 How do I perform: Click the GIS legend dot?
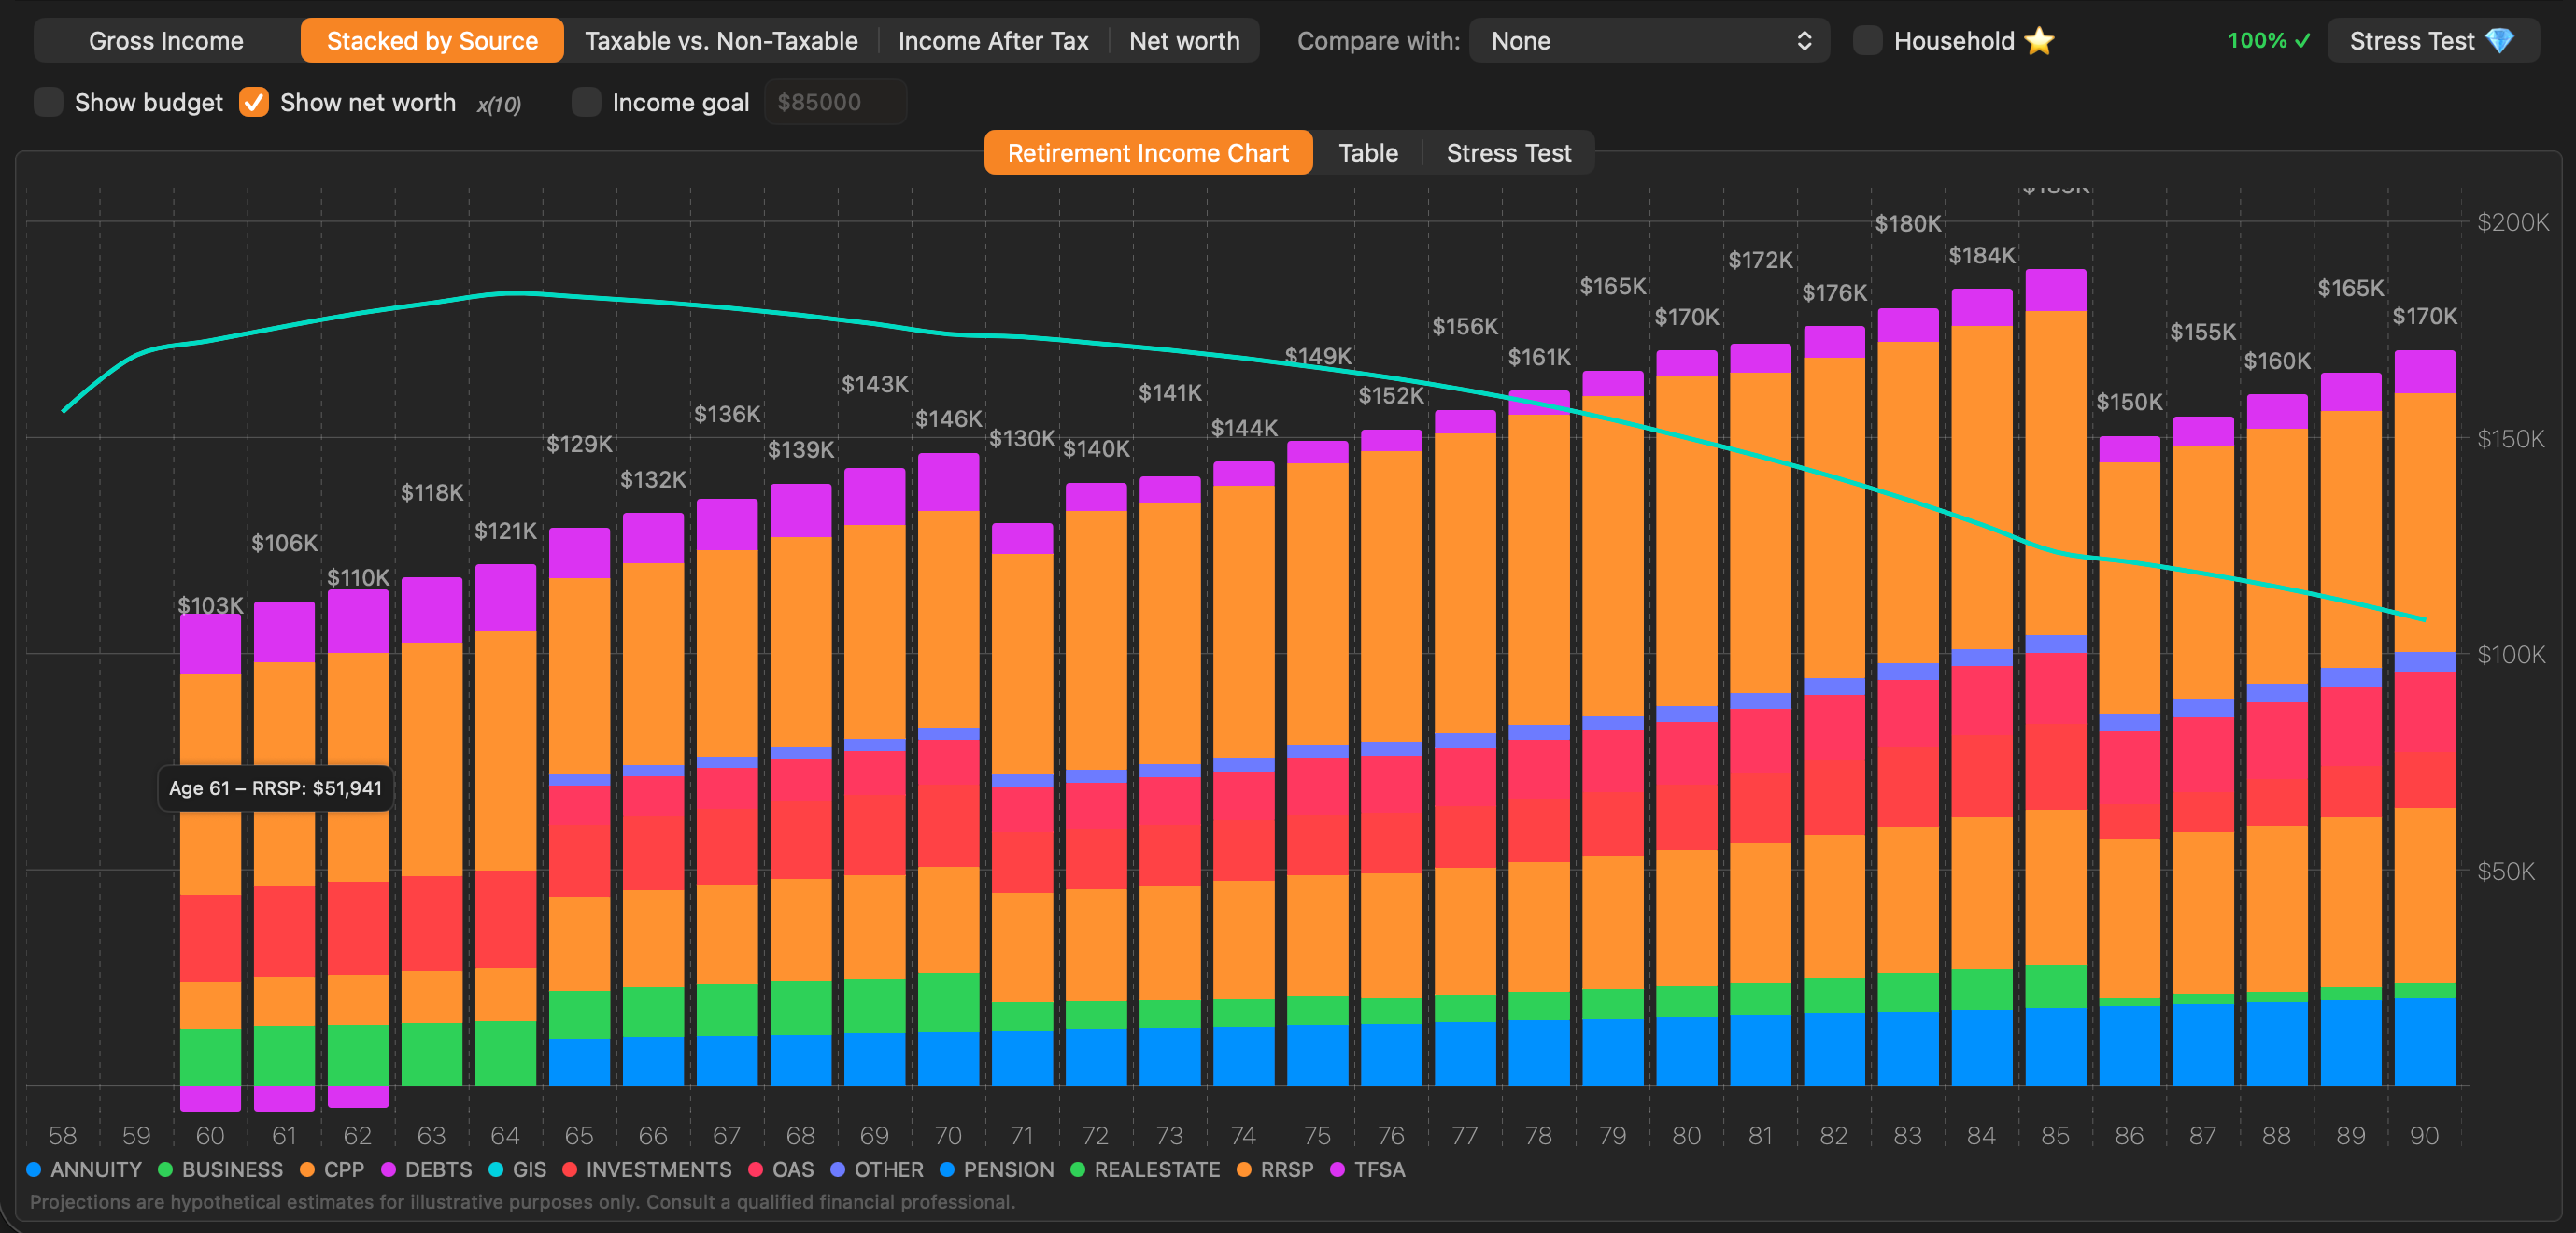point(496,1169)
